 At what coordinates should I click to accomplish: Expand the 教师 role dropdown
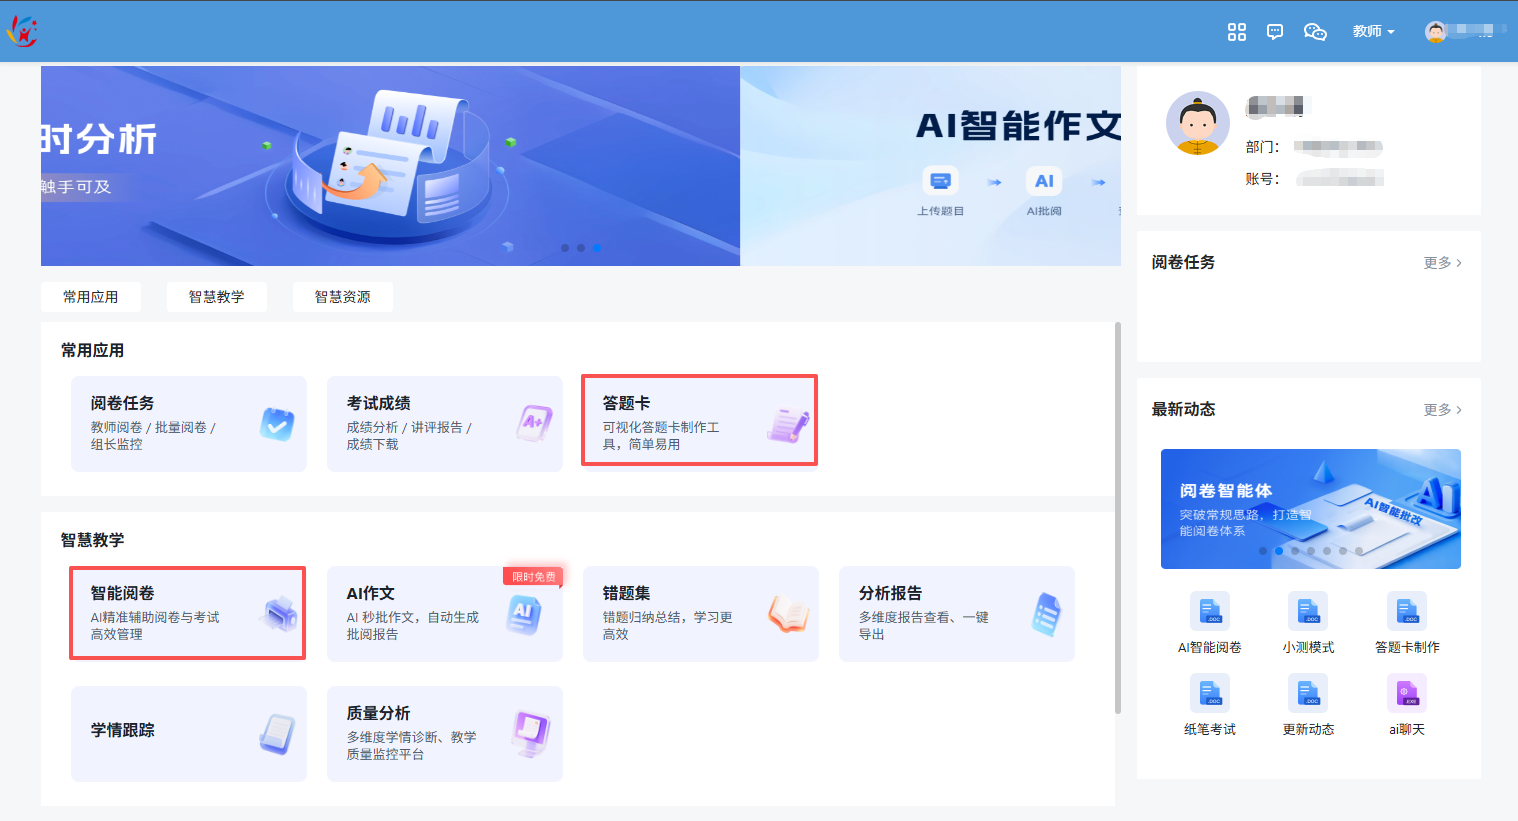(1373, 31)
